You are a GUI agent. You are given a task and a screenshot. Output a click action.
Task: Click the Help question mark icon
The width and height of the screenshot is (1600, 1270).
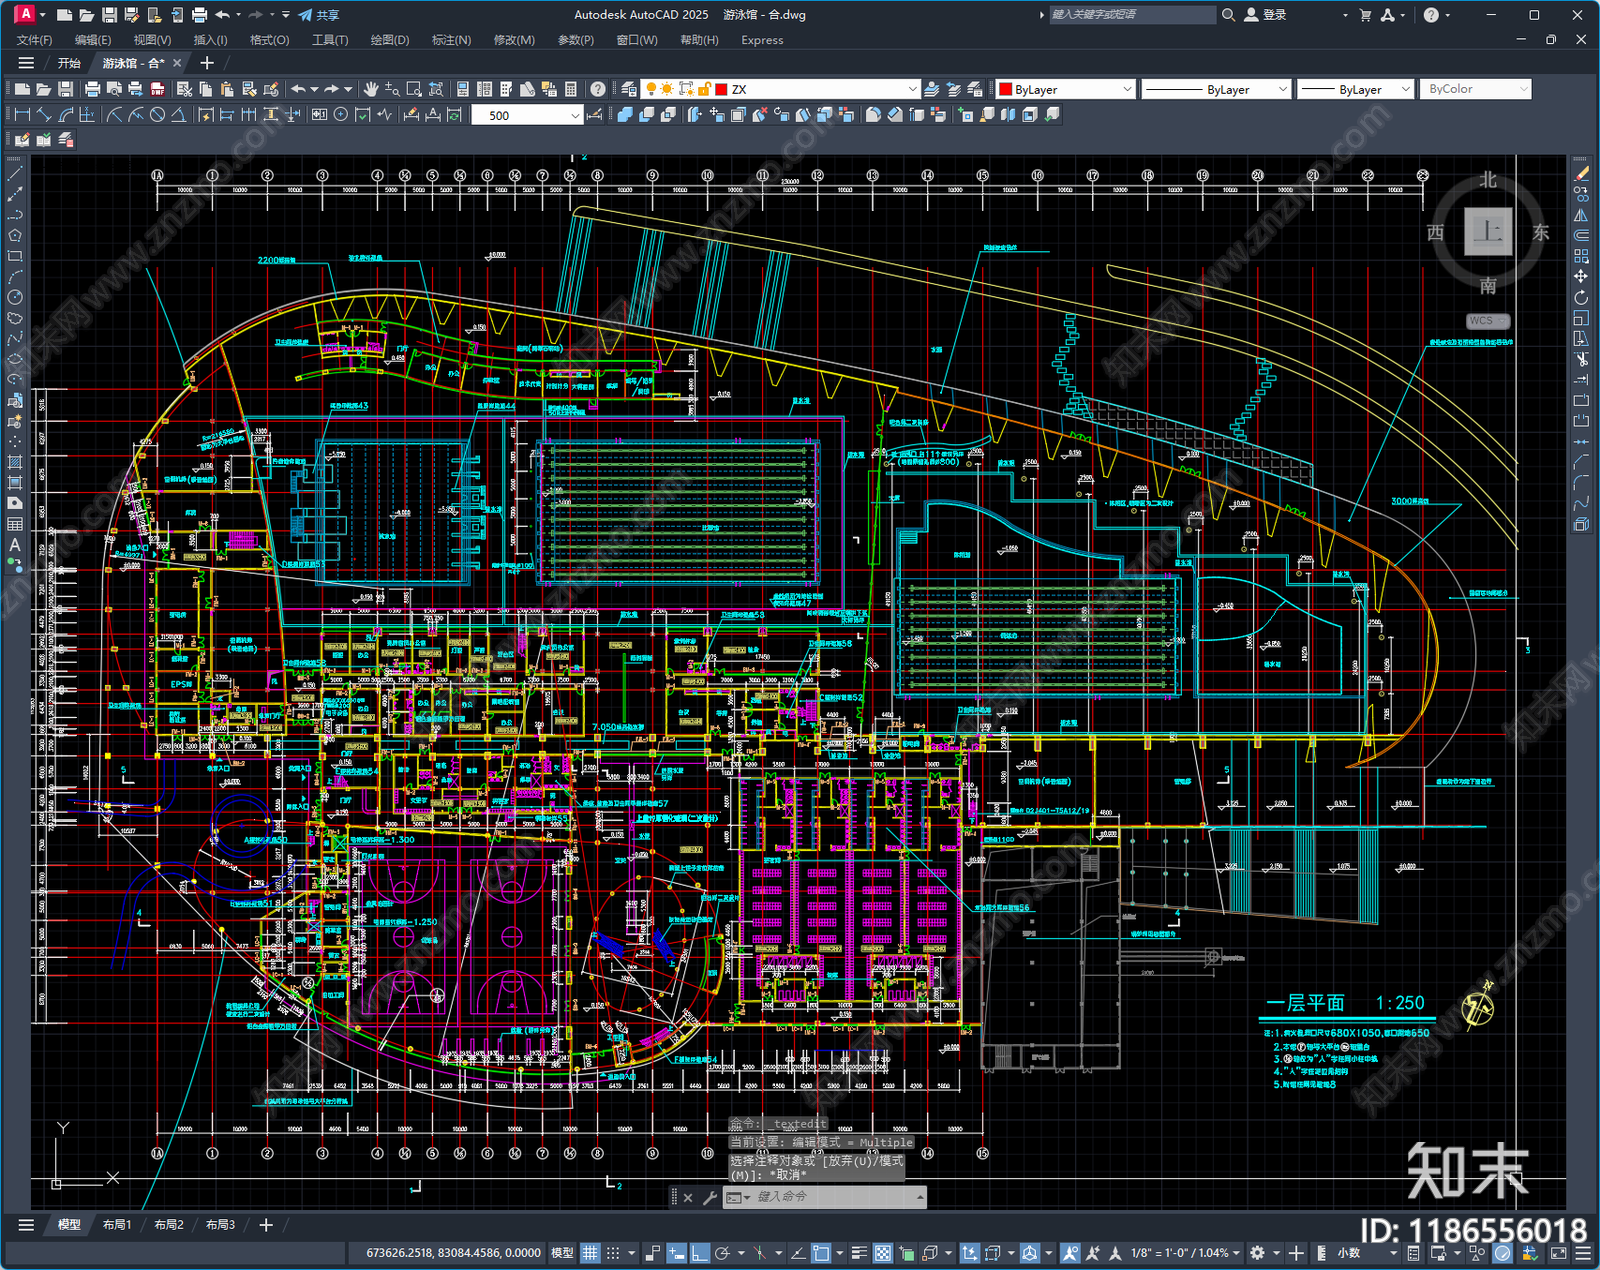pyautogui.click(x=597, y=89)
